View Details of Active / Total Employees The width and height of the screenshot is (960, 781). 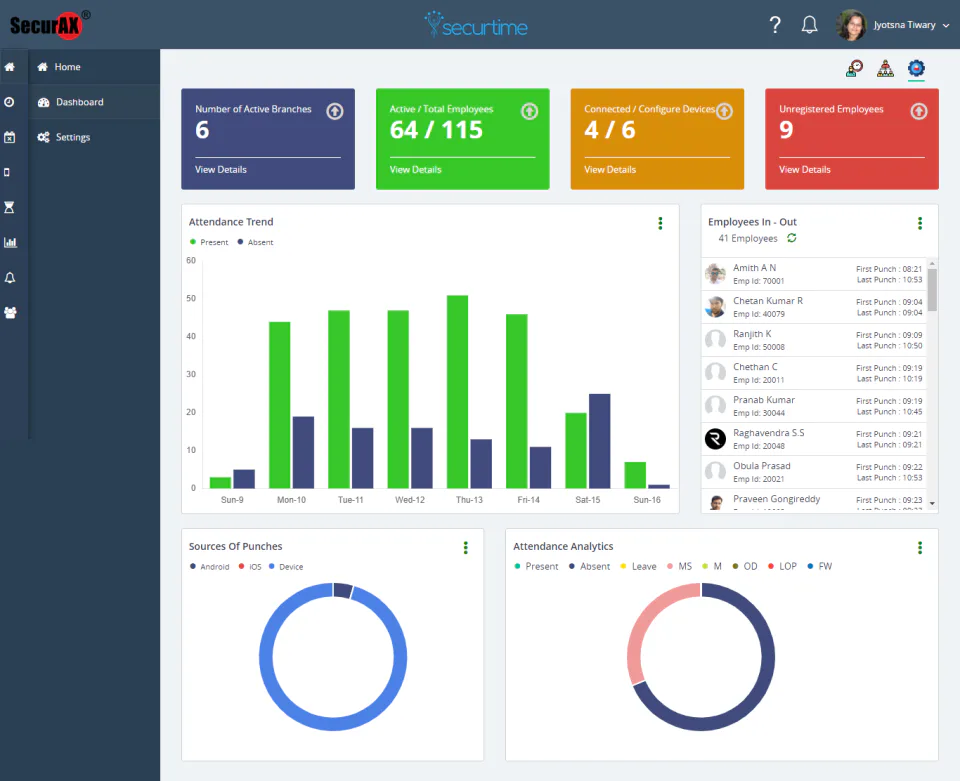(416, 170)
